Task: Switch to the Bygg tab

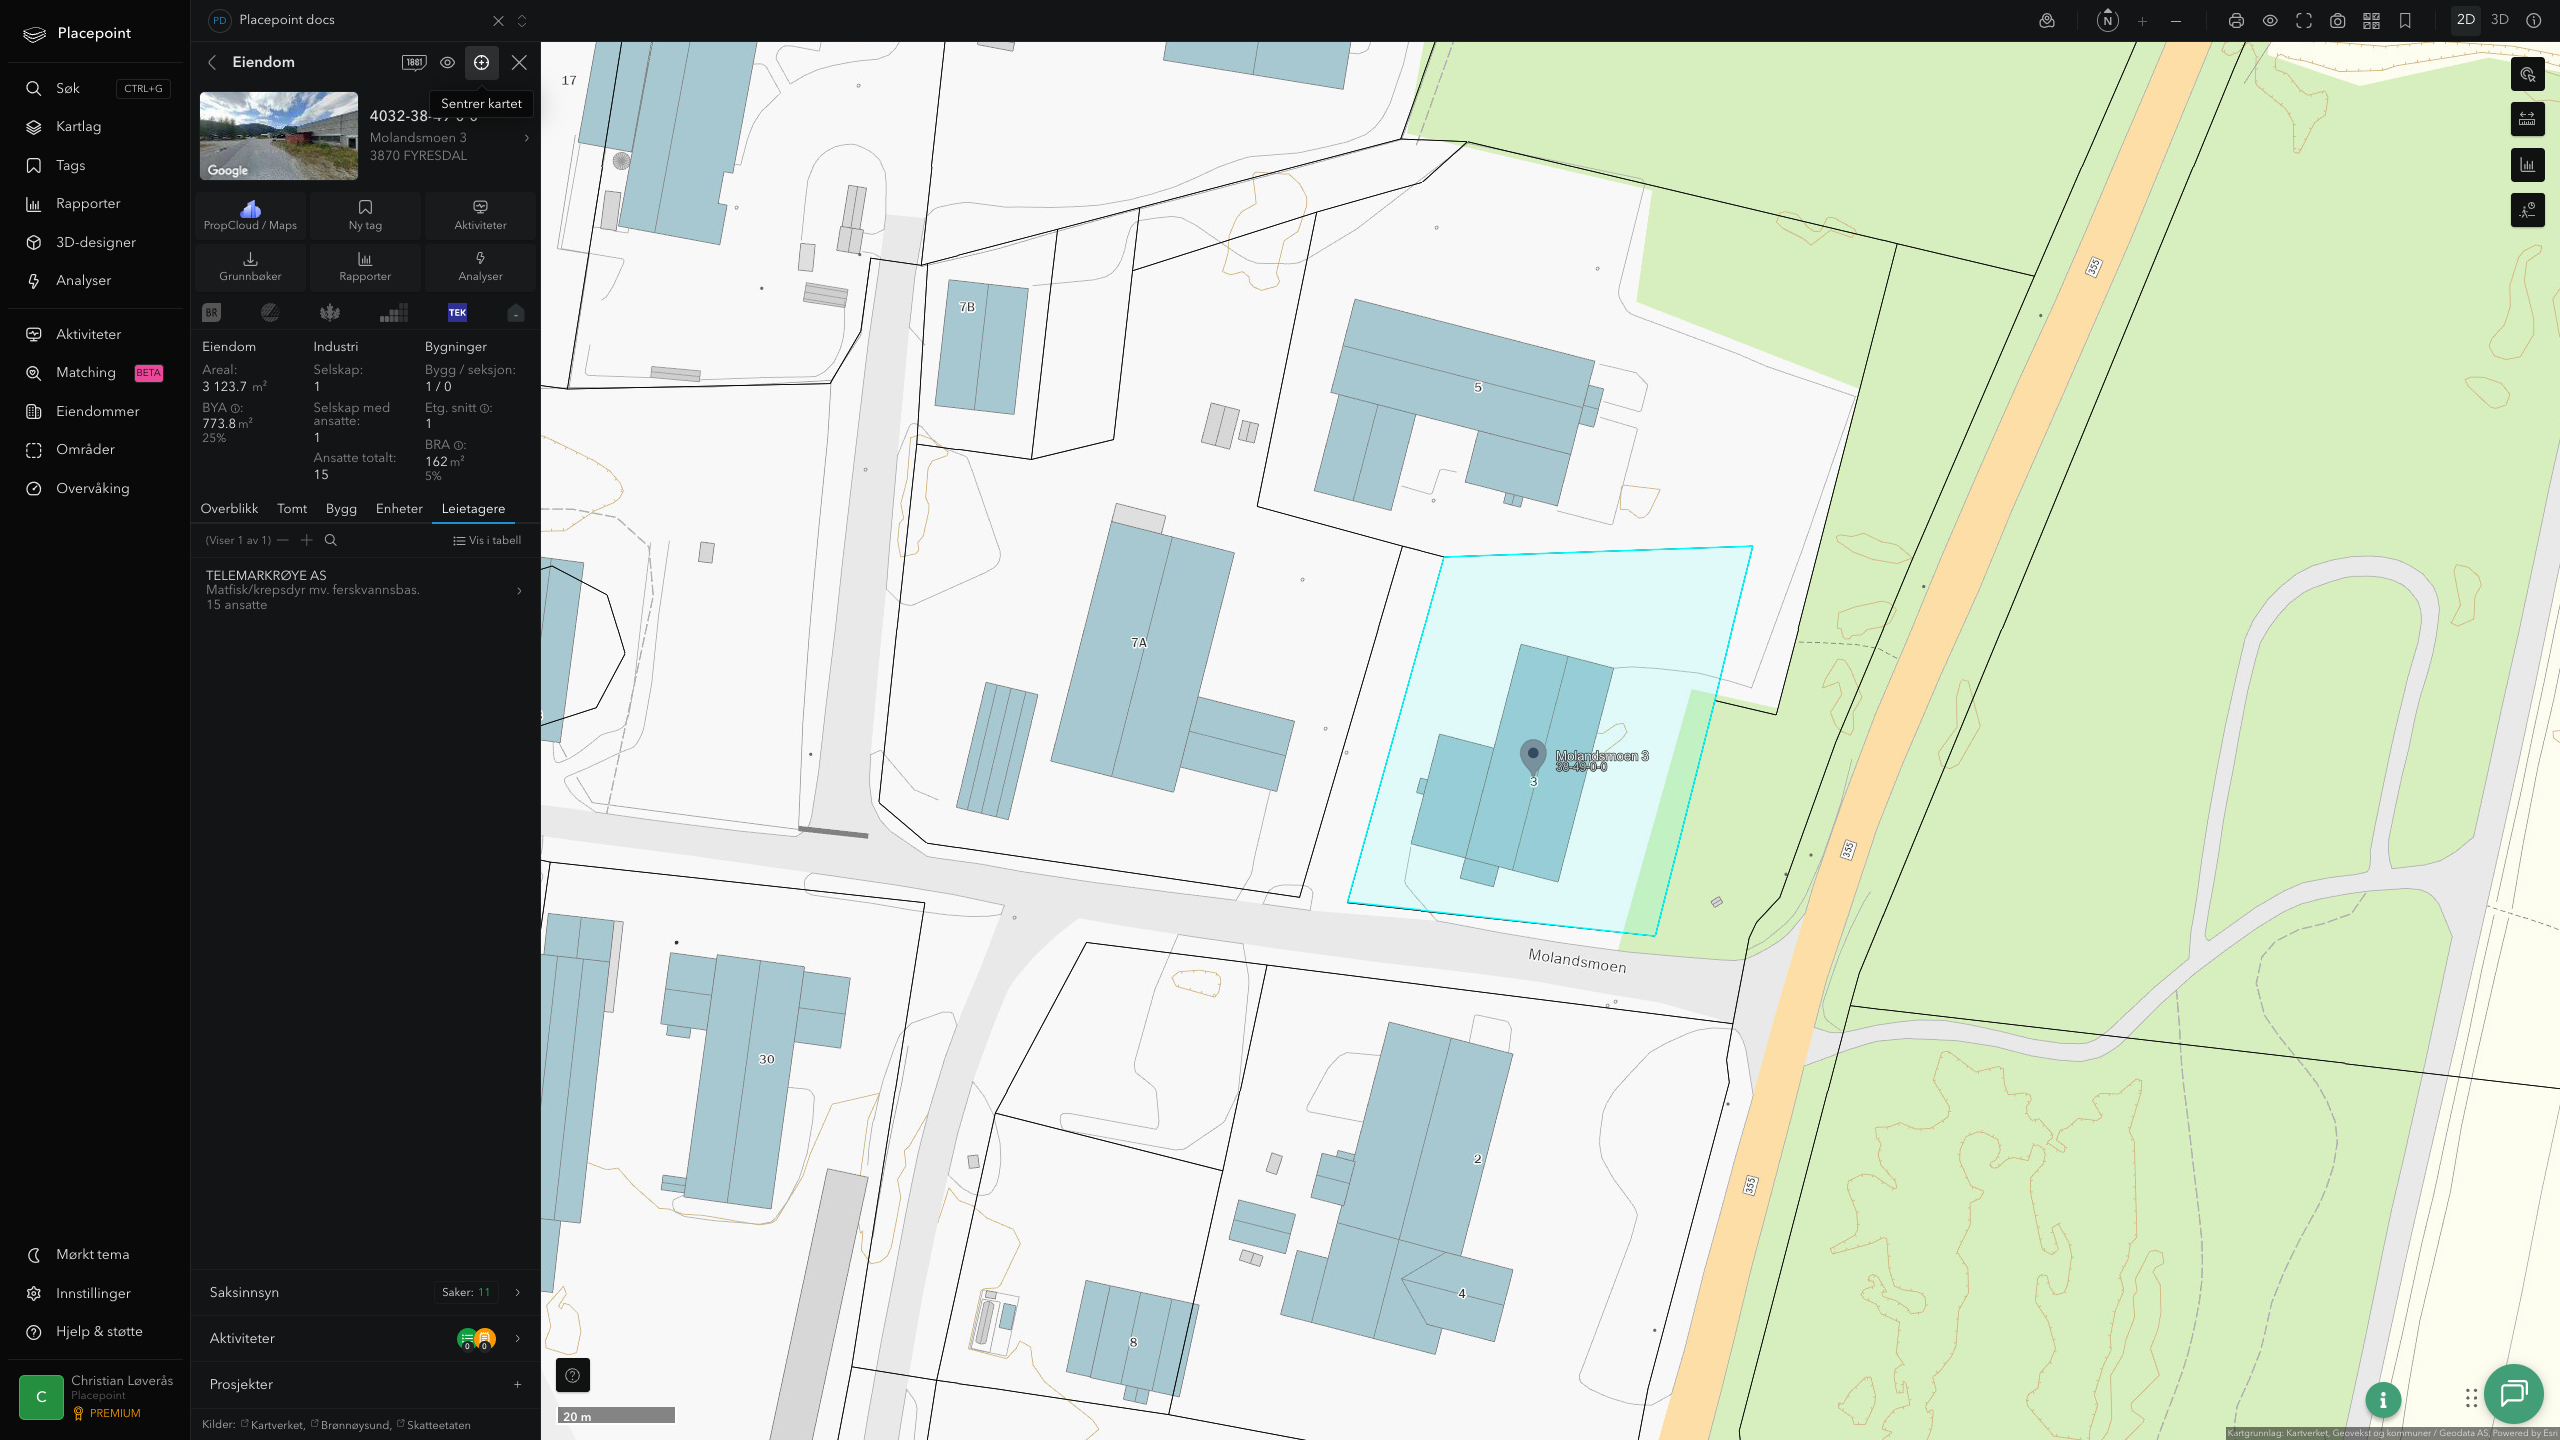Action: point(341,509)
